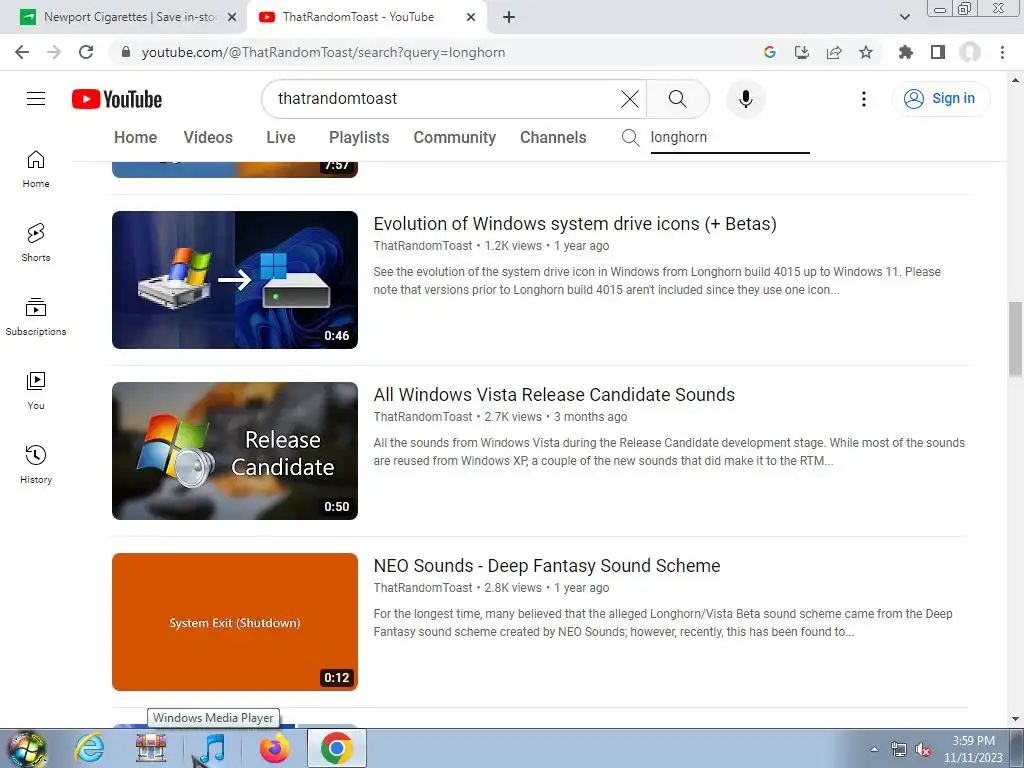Share this page icon
Viewport: 1024px width, 768px height.
834,52
